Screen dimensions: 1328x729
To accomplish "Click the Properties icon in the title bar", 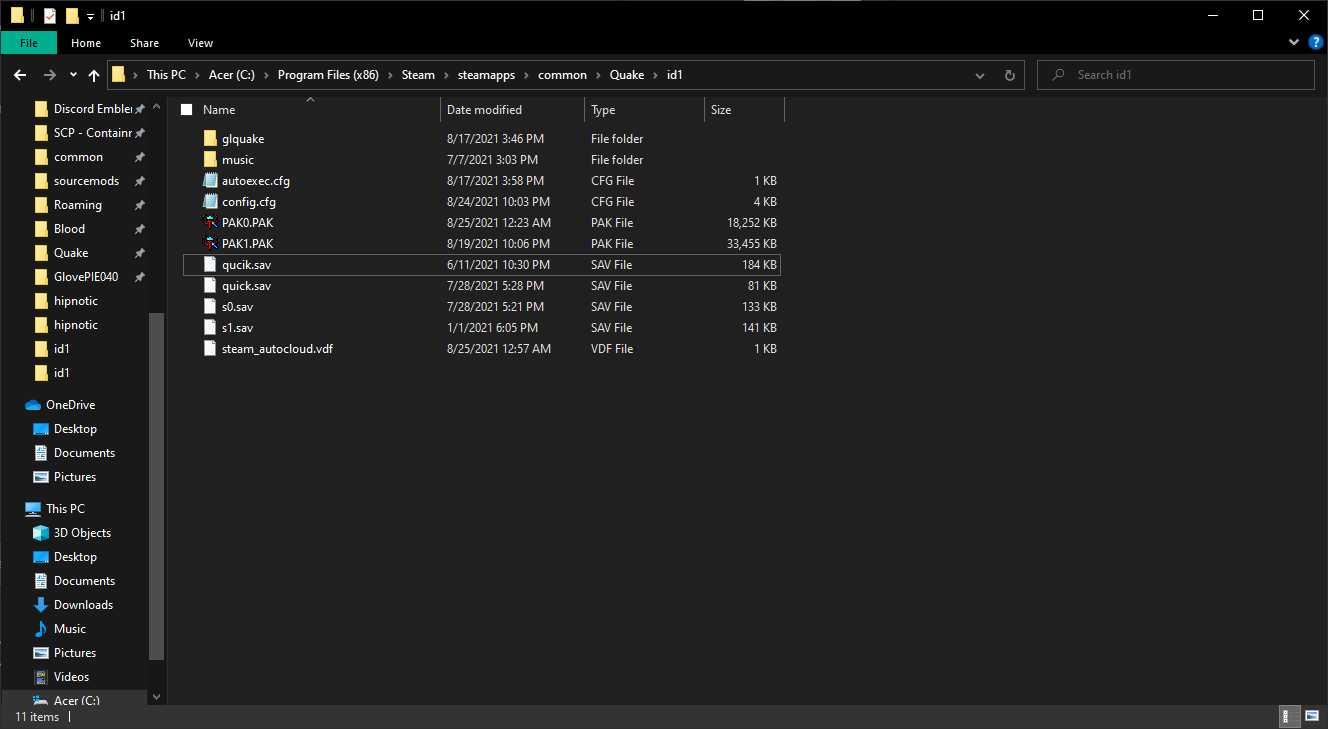I will (50, 16).
